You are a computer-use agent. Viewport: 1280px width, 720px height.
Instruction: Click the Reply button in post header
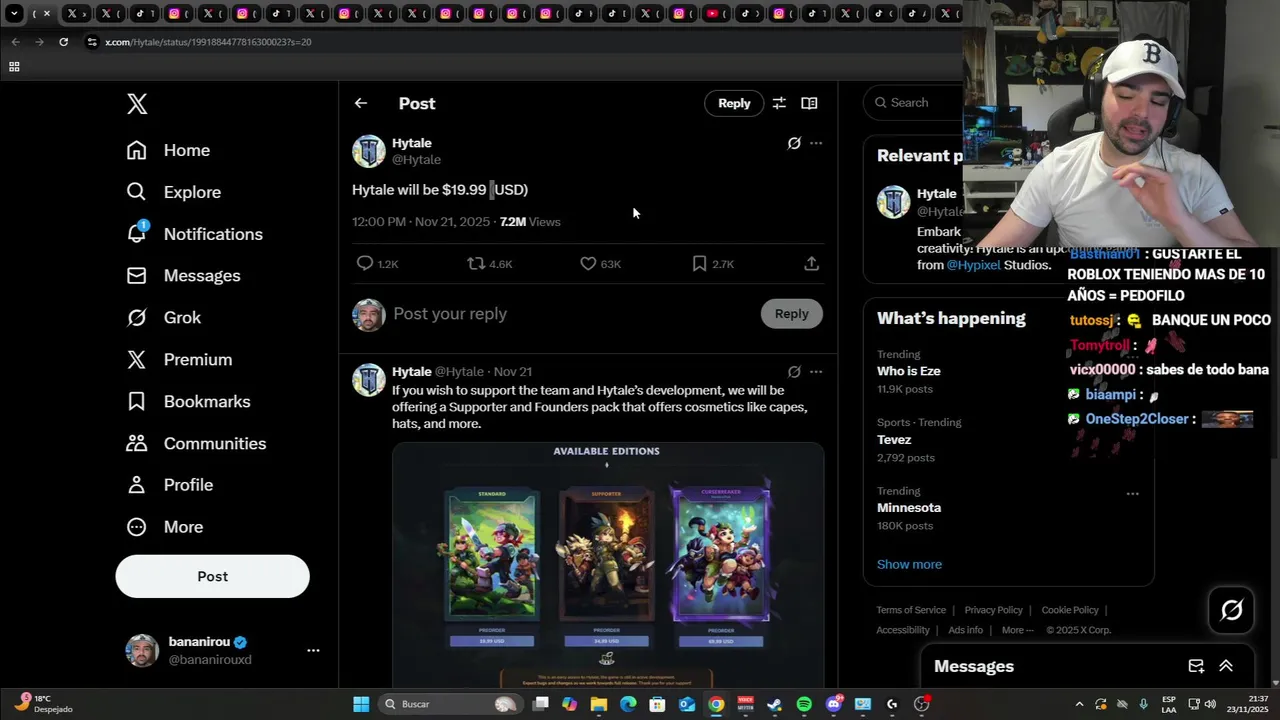(x=734, y=103)
